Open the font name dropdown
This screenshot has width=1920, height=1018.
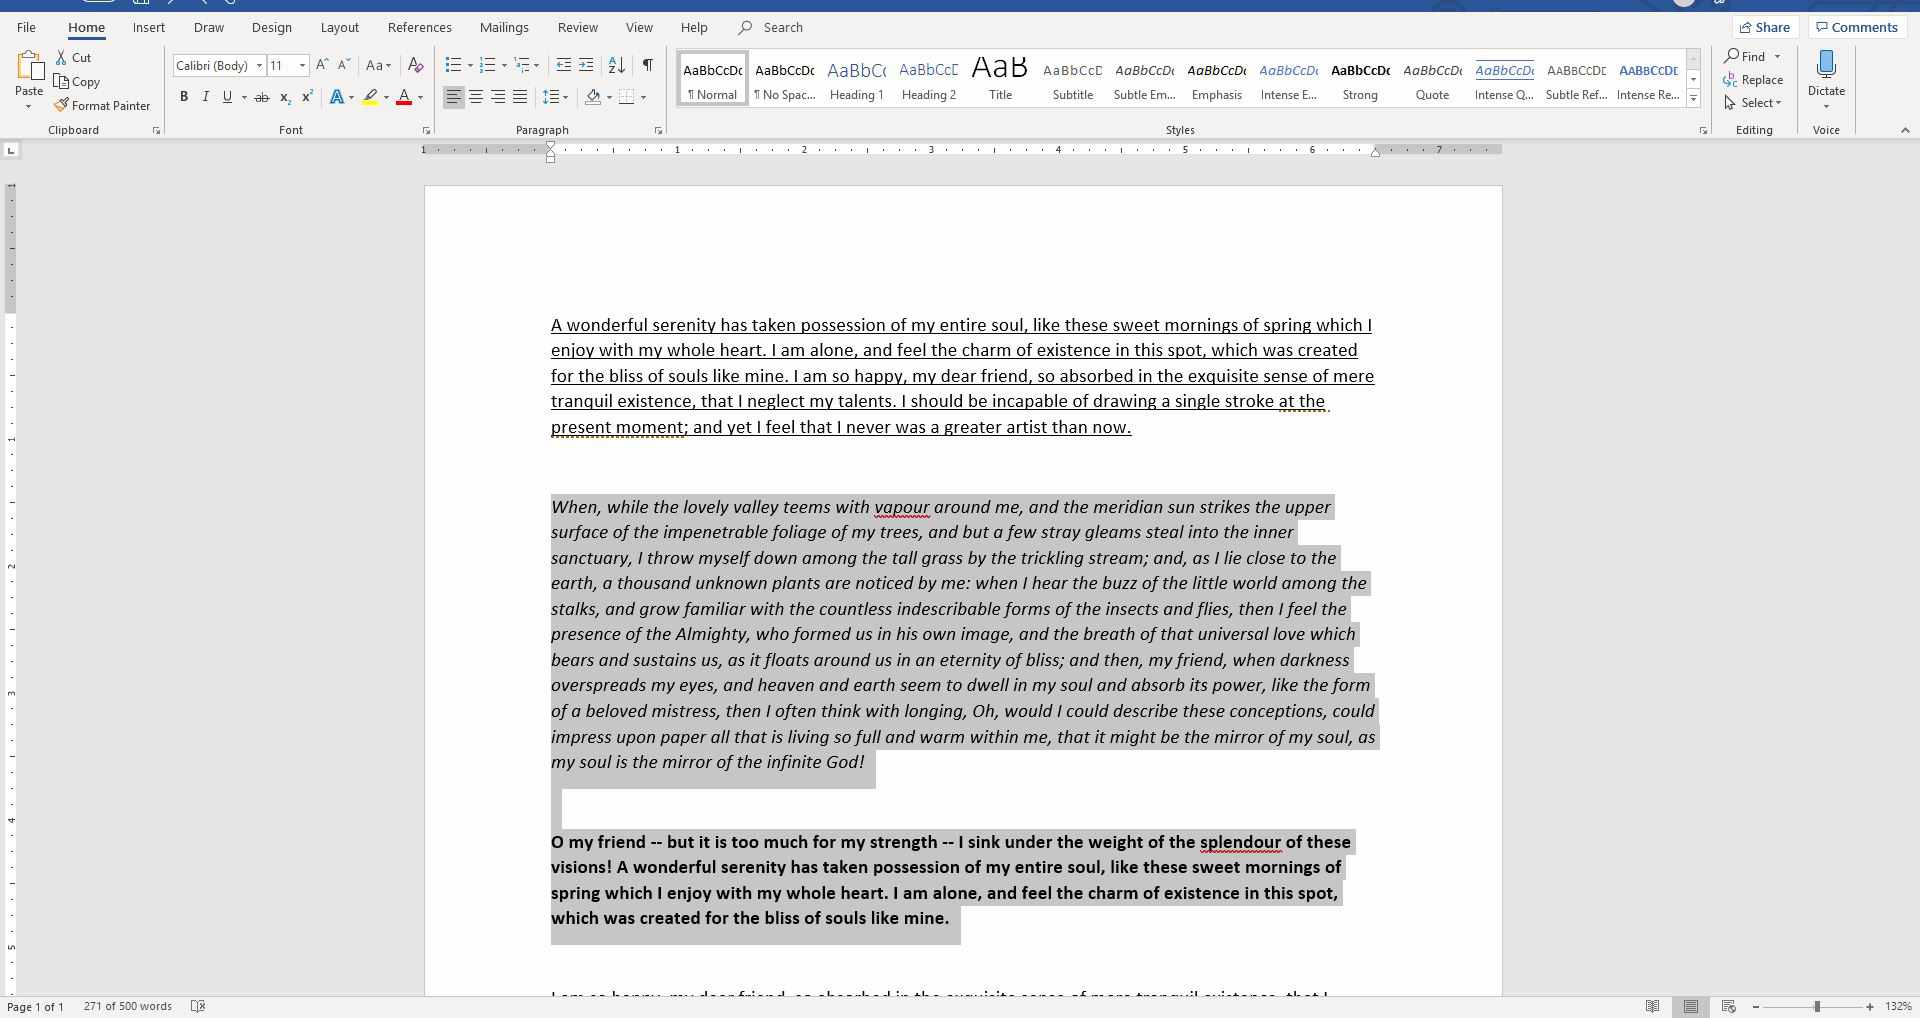click(259, 66)
